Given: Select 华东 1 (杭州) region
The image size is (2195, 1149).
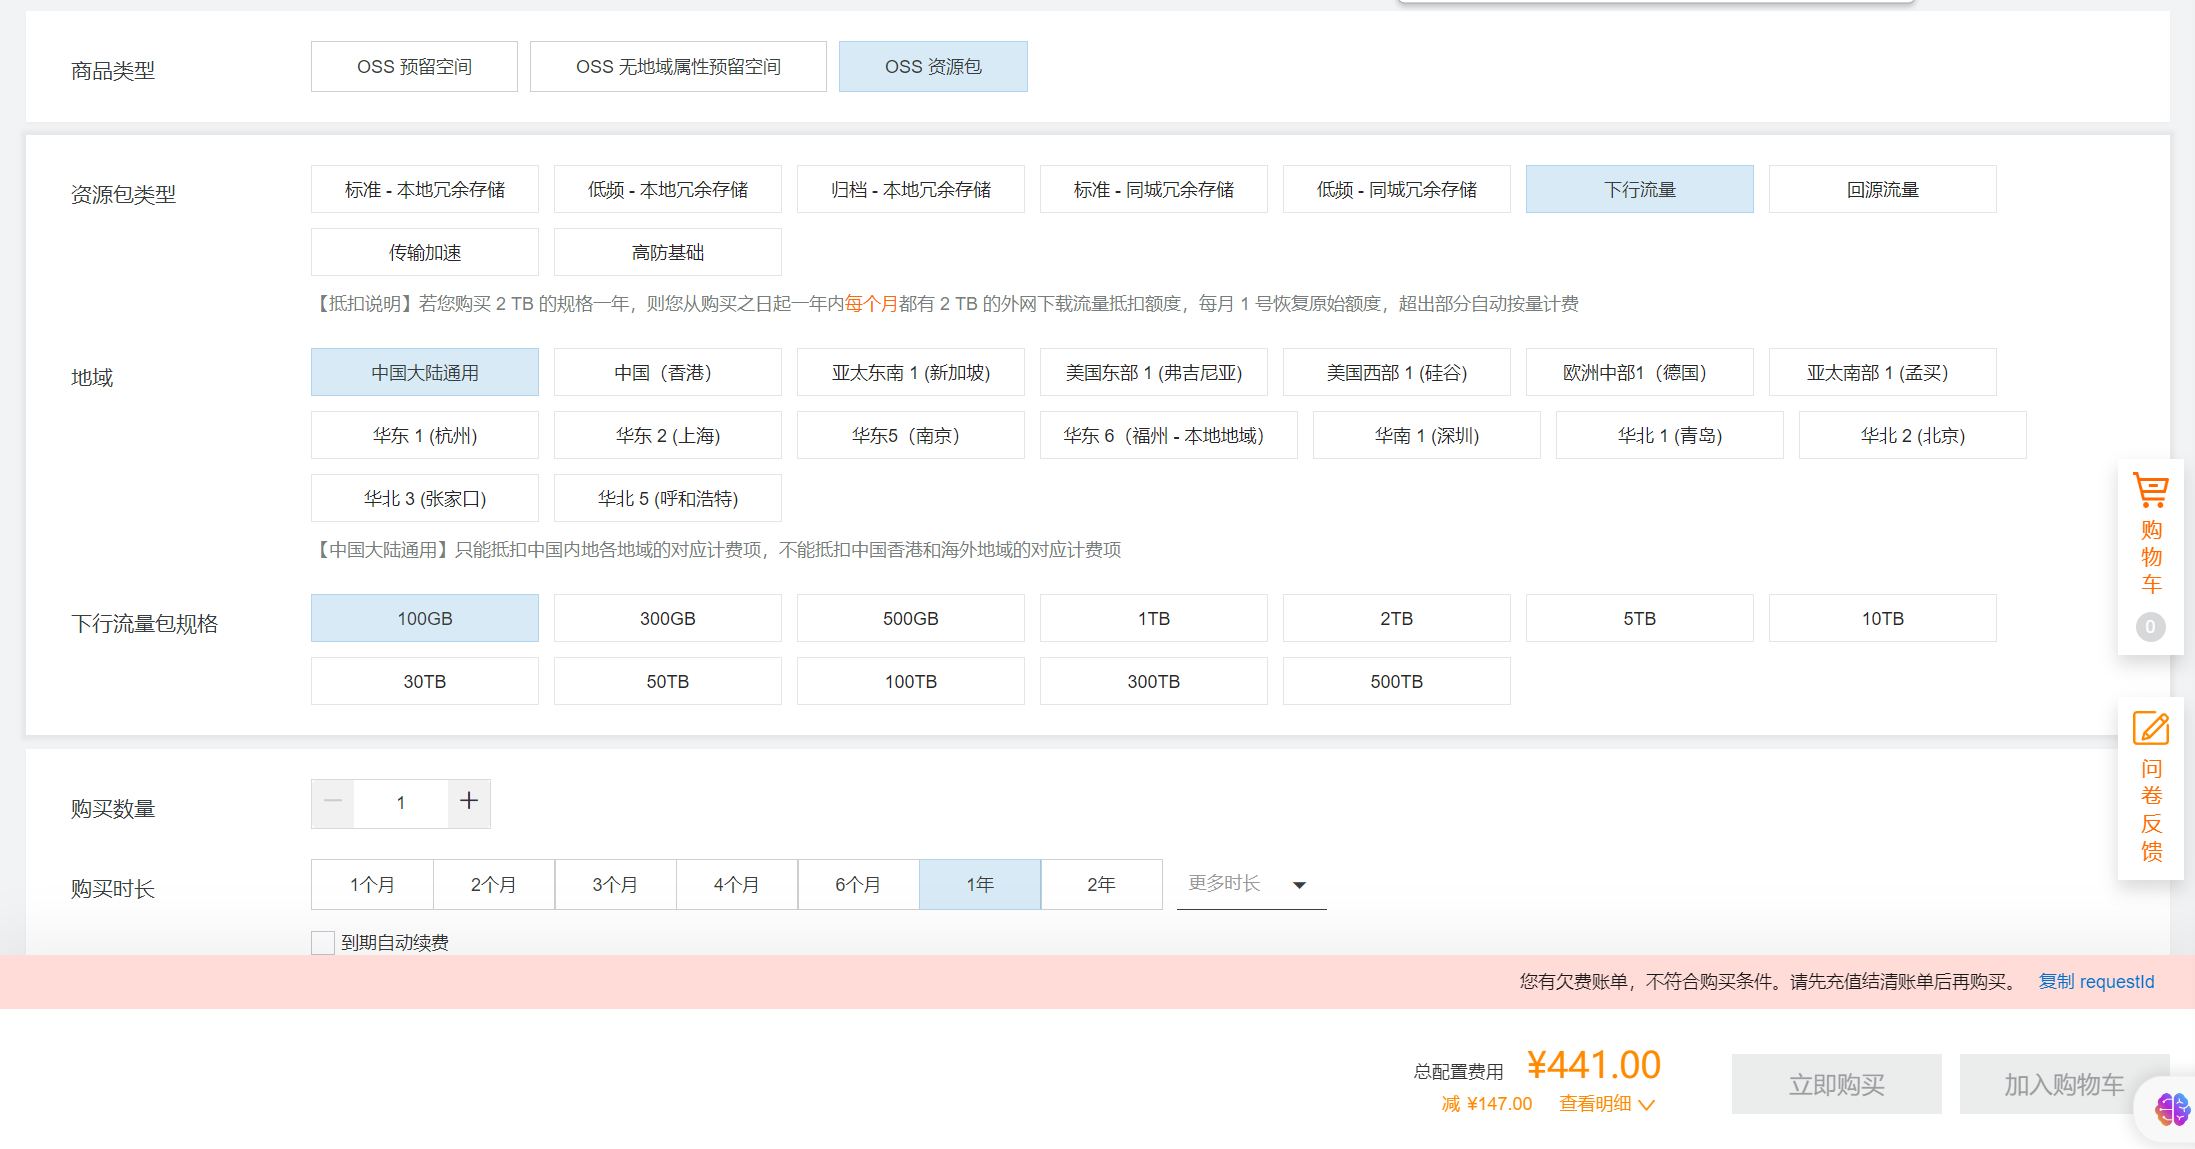Looking at the screenshot, I should (x=424, y=436).
